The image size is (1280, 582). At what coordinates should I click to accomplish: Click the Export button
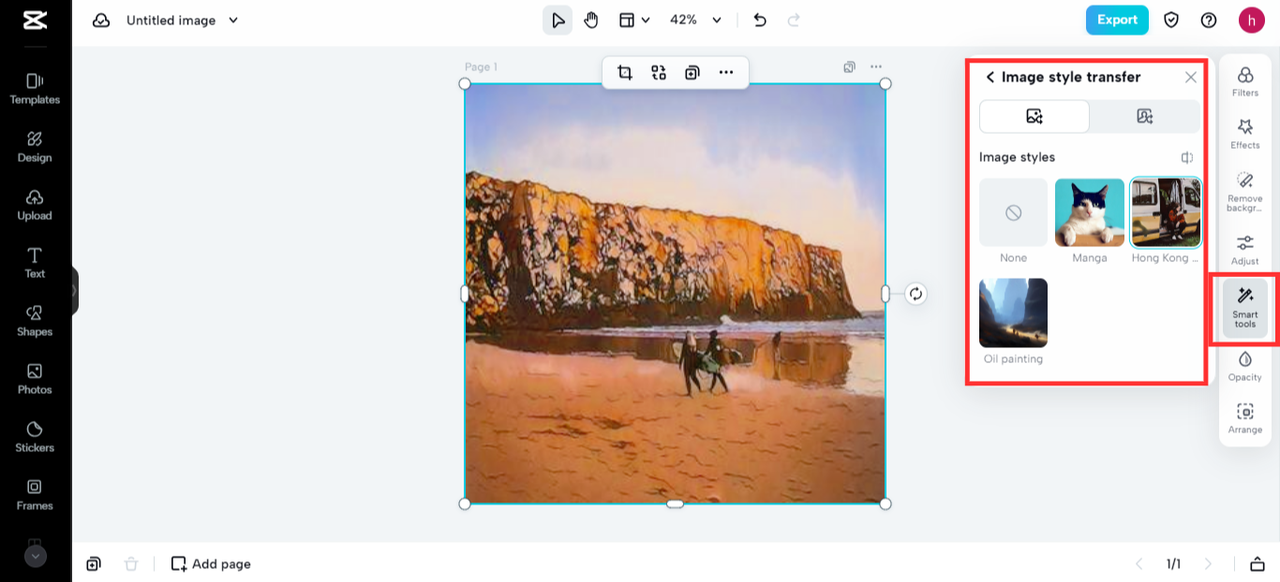click(x=1117, y=20)
